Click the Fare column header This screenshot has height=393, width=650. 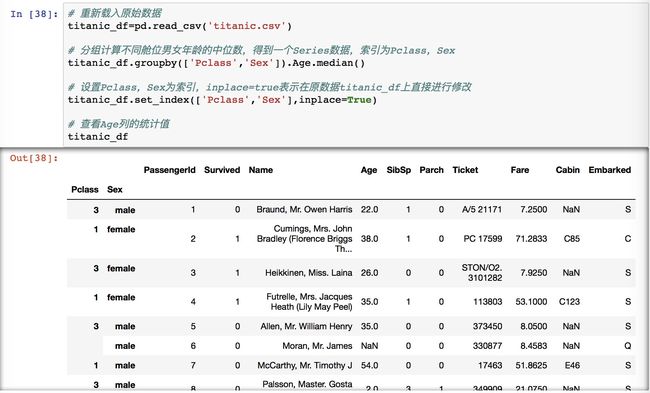click(x=520, y=170)
